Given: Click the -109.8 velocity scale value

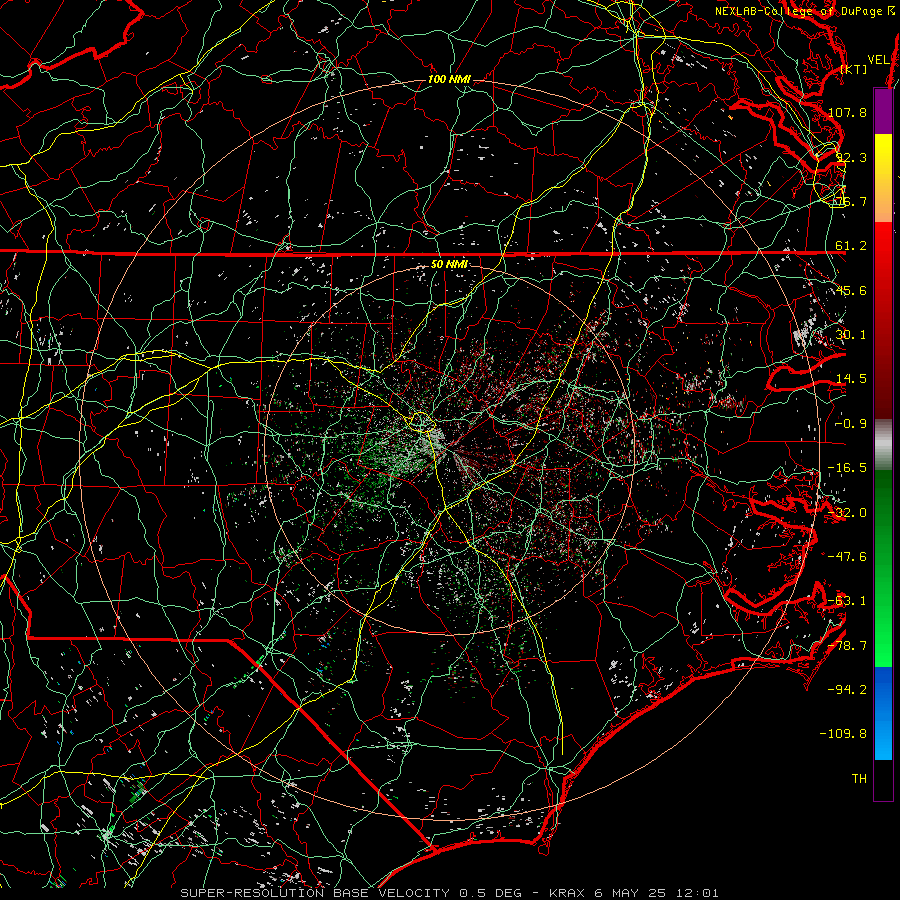Looking at the screenshot, I should pyautogui.click(x=843, y=734).
